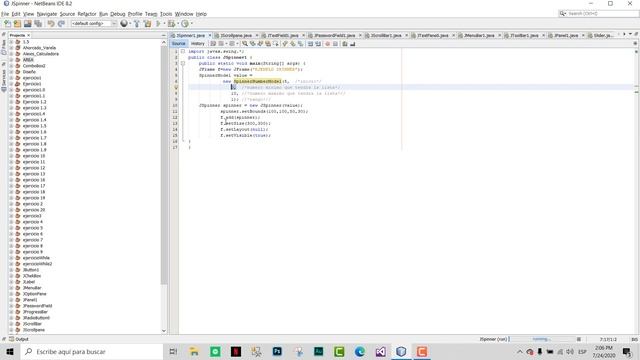Open the Debug Project dropdown arrow
This screenshot has height=360, width=640.
(x=178, y=24)
